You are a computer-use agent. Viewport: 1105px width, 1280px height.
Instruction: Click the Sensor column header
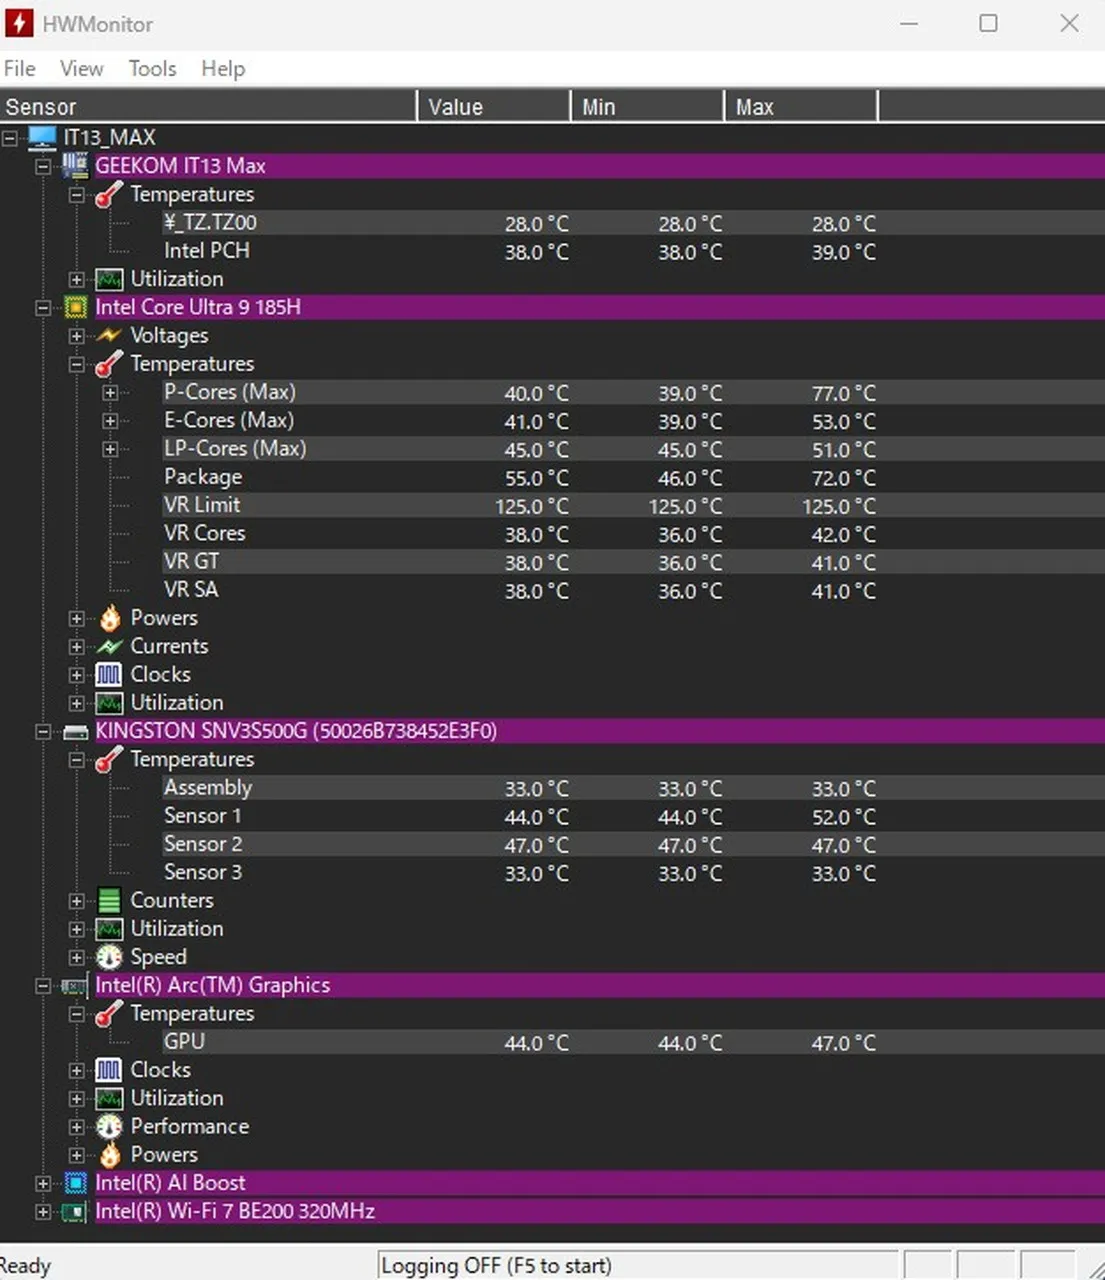(208, 106)
